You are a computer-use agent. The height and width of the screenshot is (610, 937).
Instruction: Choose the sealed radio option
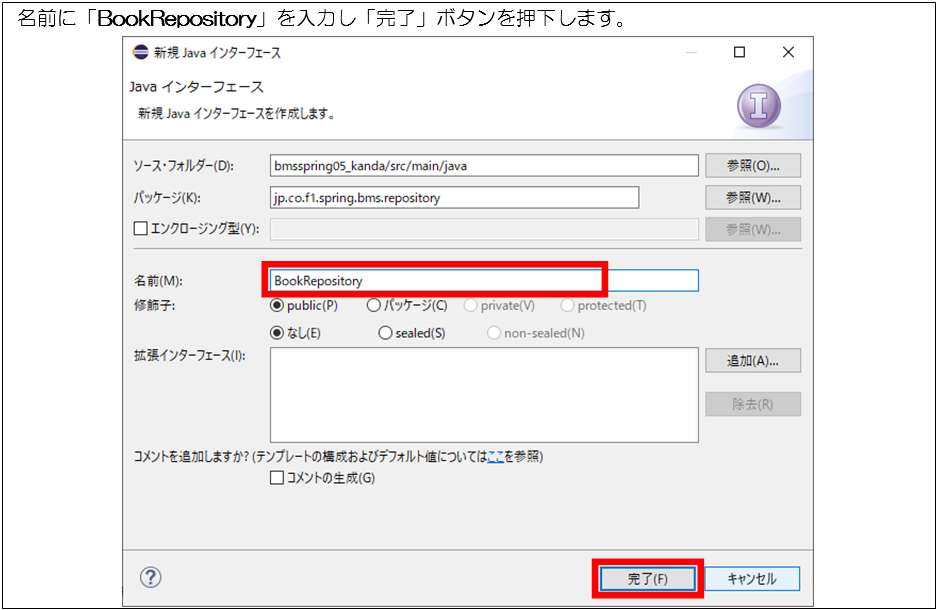385,333
